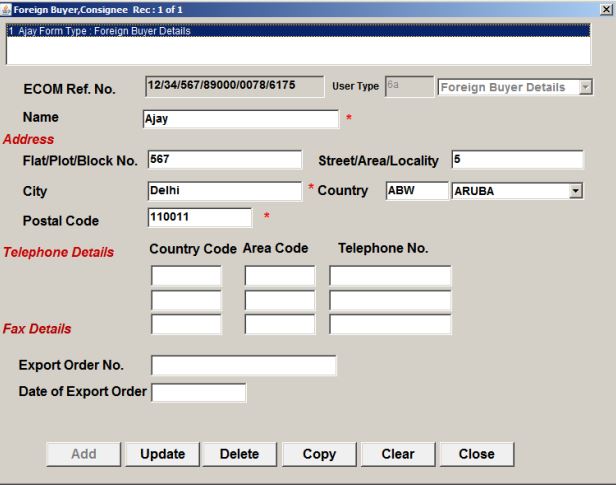The width and height of the screenshot is (616, 485).
Task: Click the Area Code column header
Action: pos(275,248)
